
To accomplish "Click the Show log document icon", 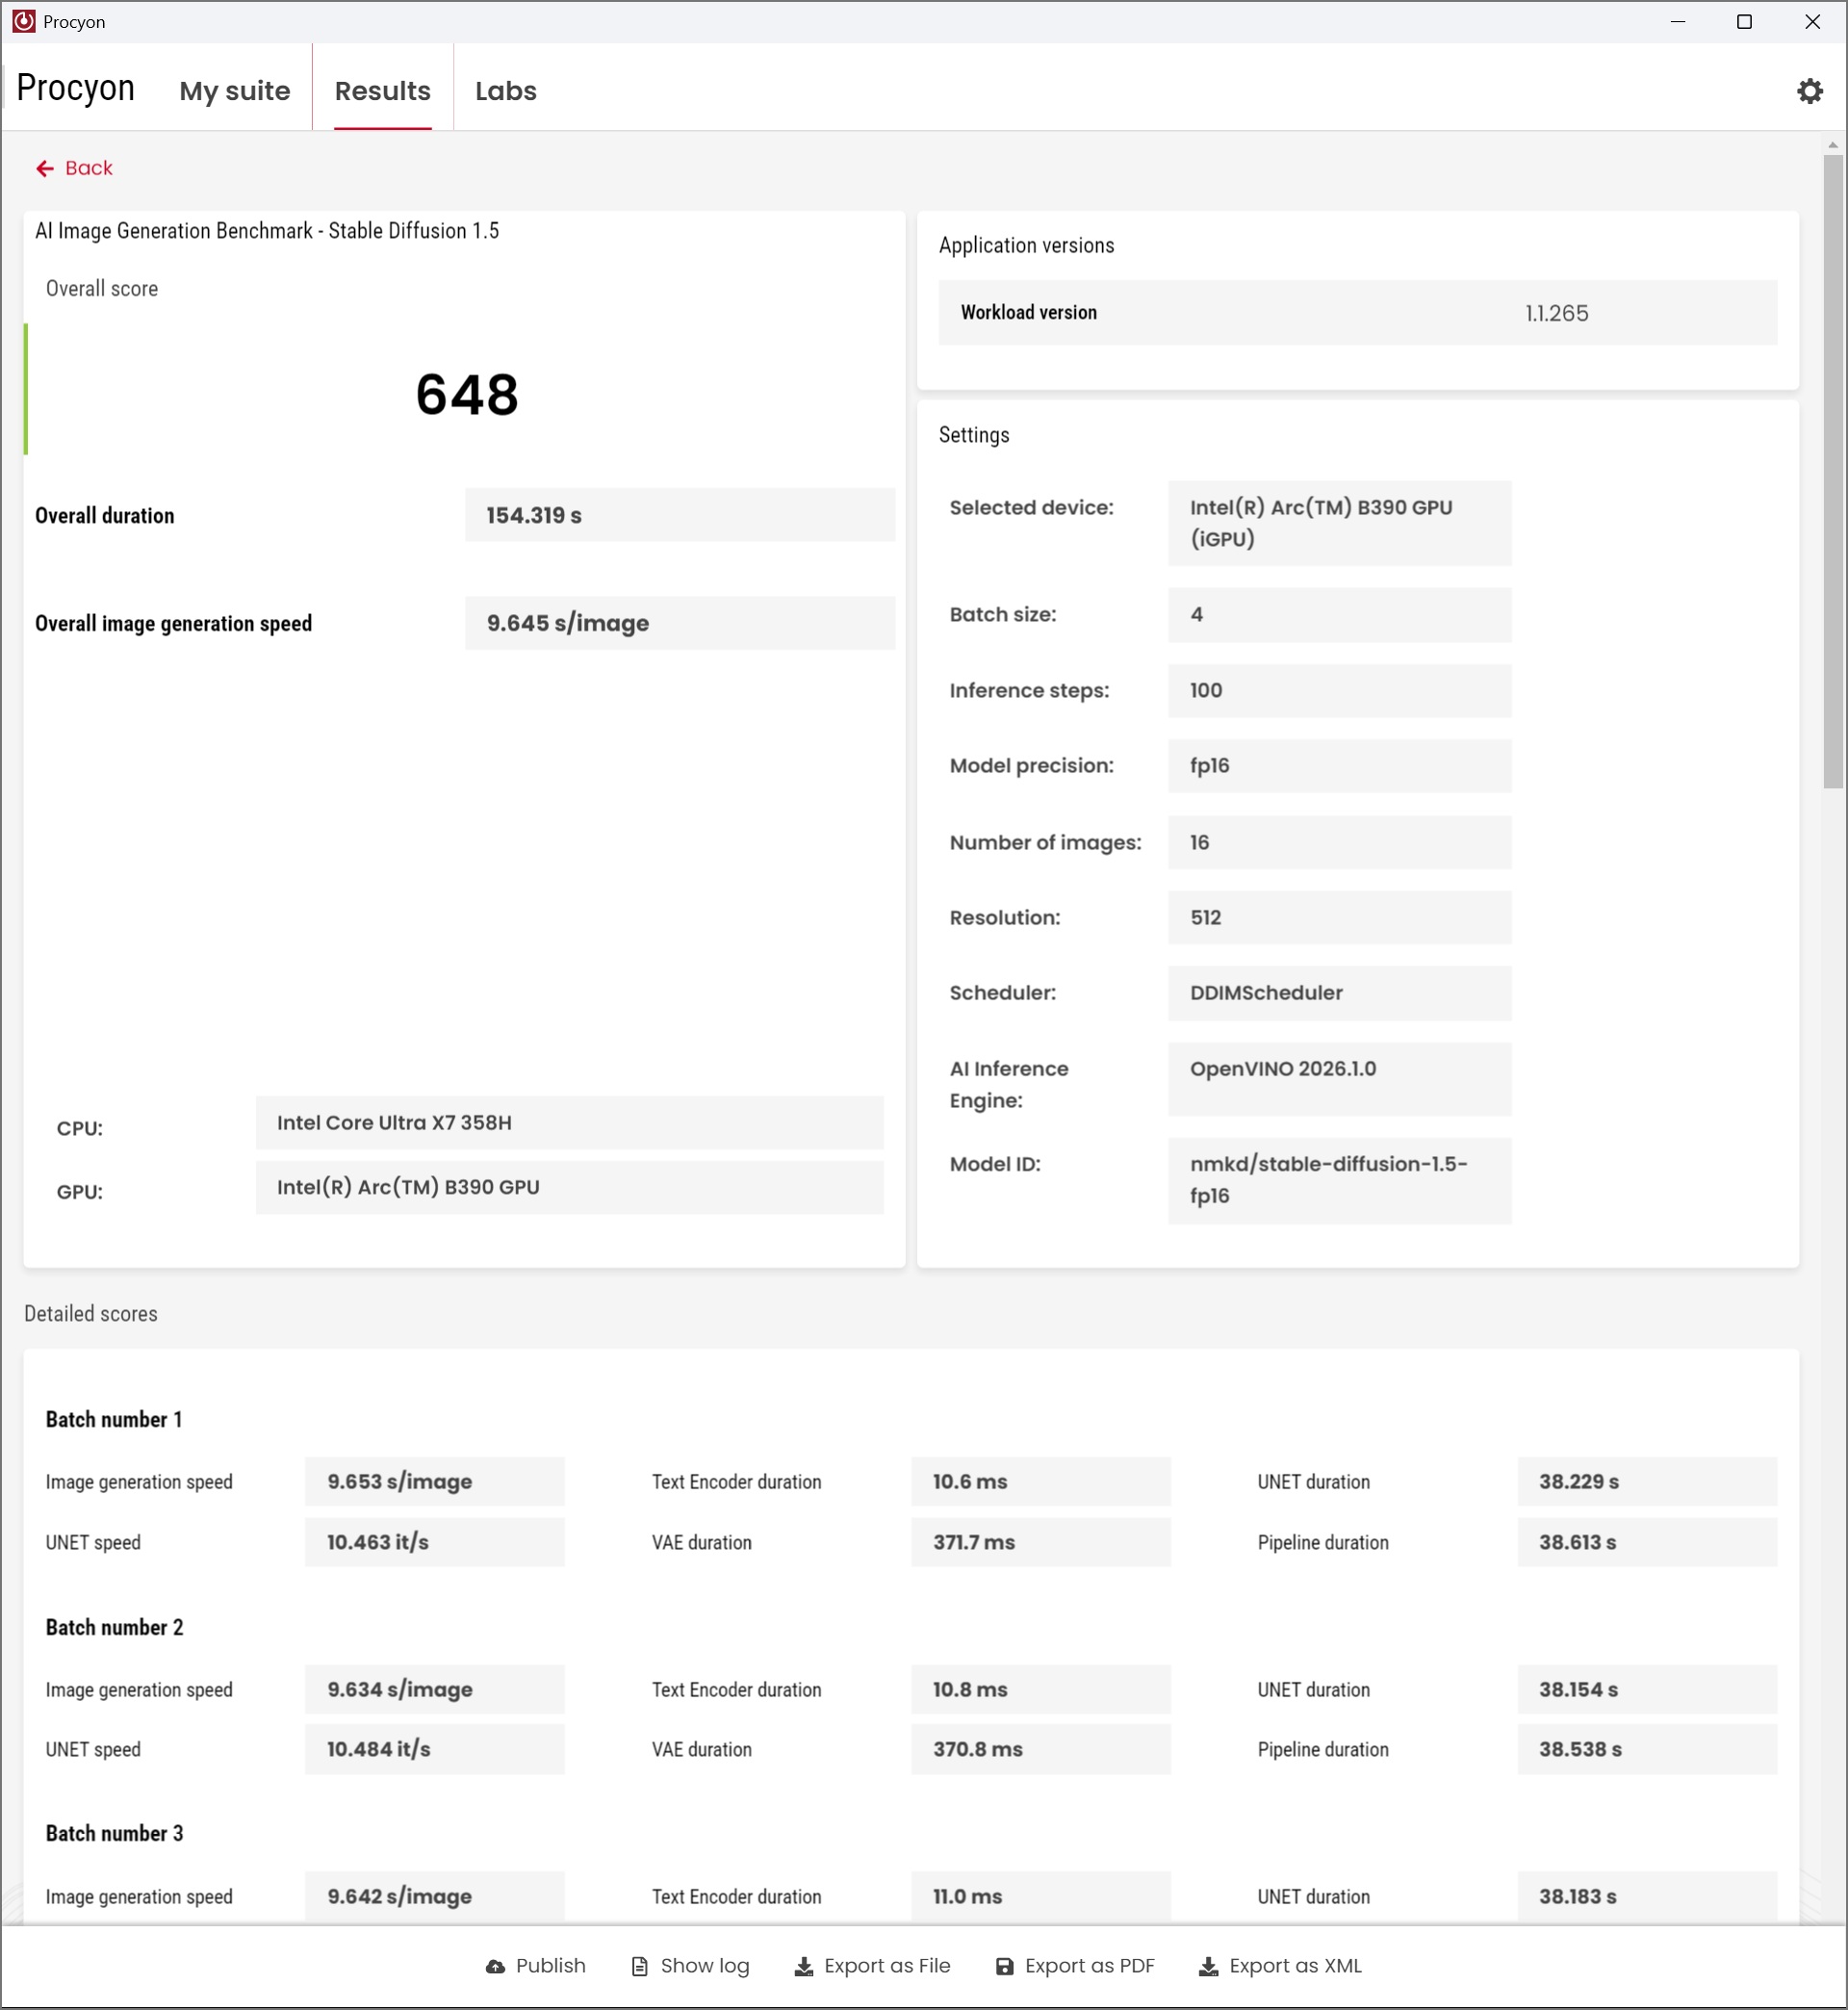I will [640, 1966].
